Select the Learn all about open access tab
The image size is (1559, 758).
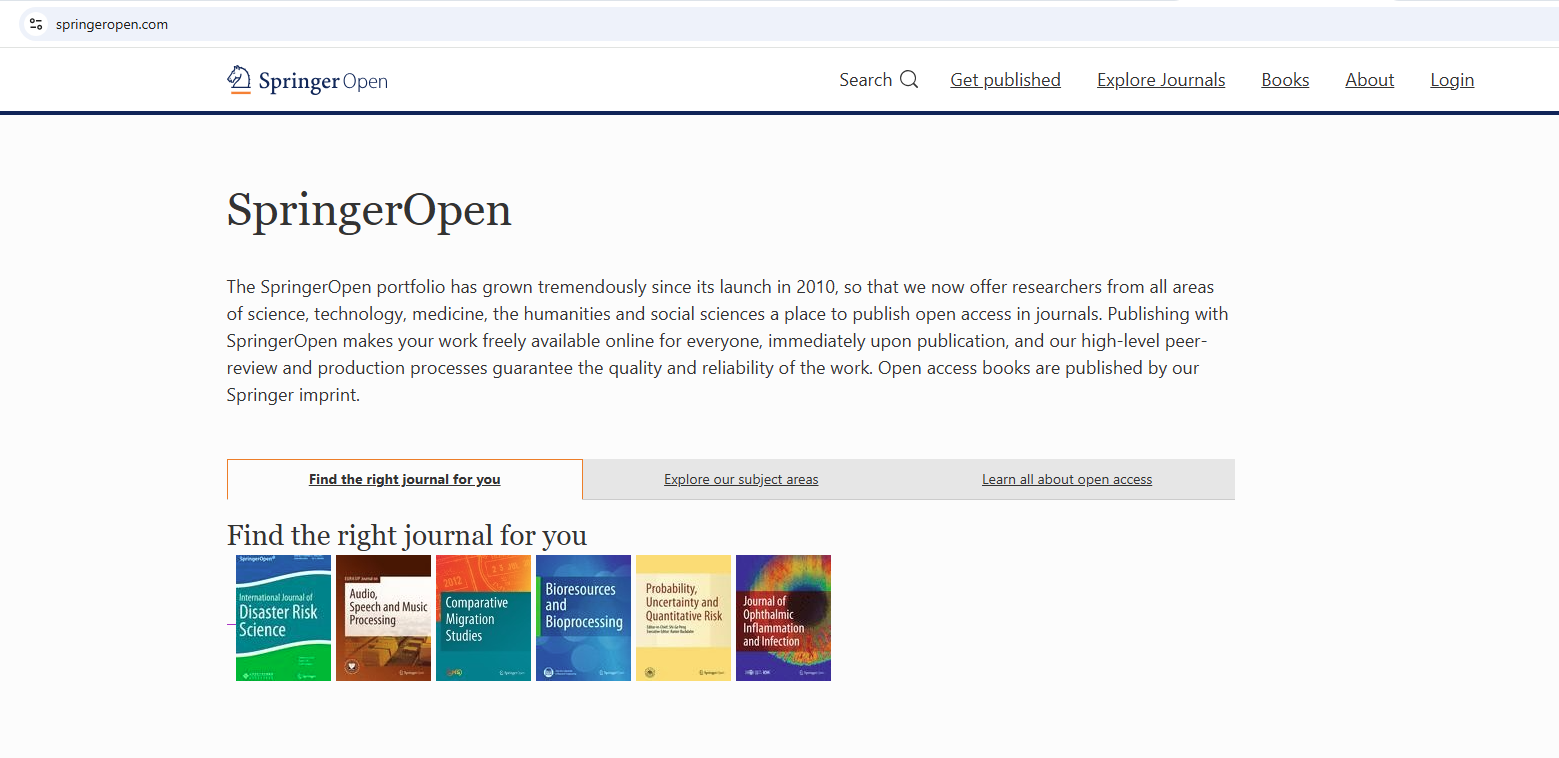pyautogui.click(x=1066, y=479)
